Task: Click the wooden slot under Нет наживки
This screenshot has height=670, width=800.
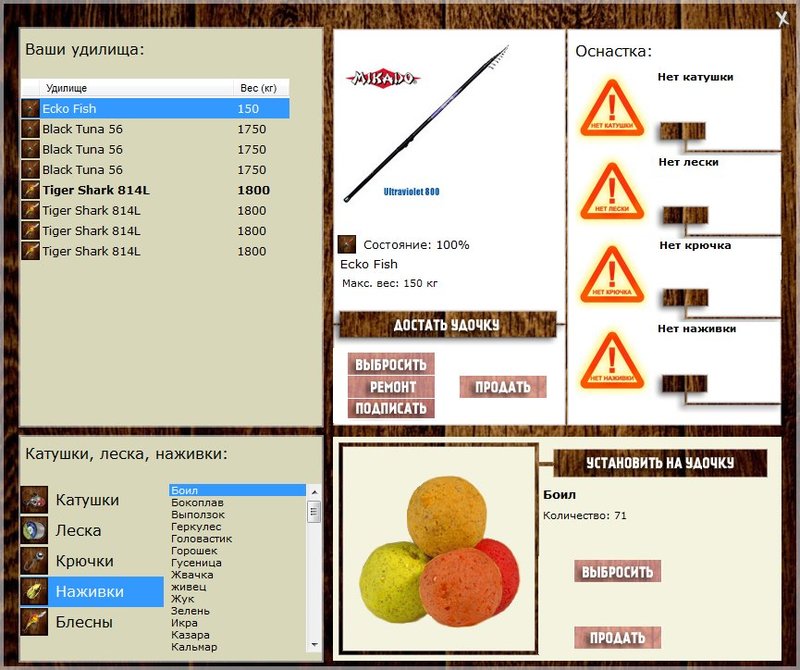Action: tap(685, 384)
